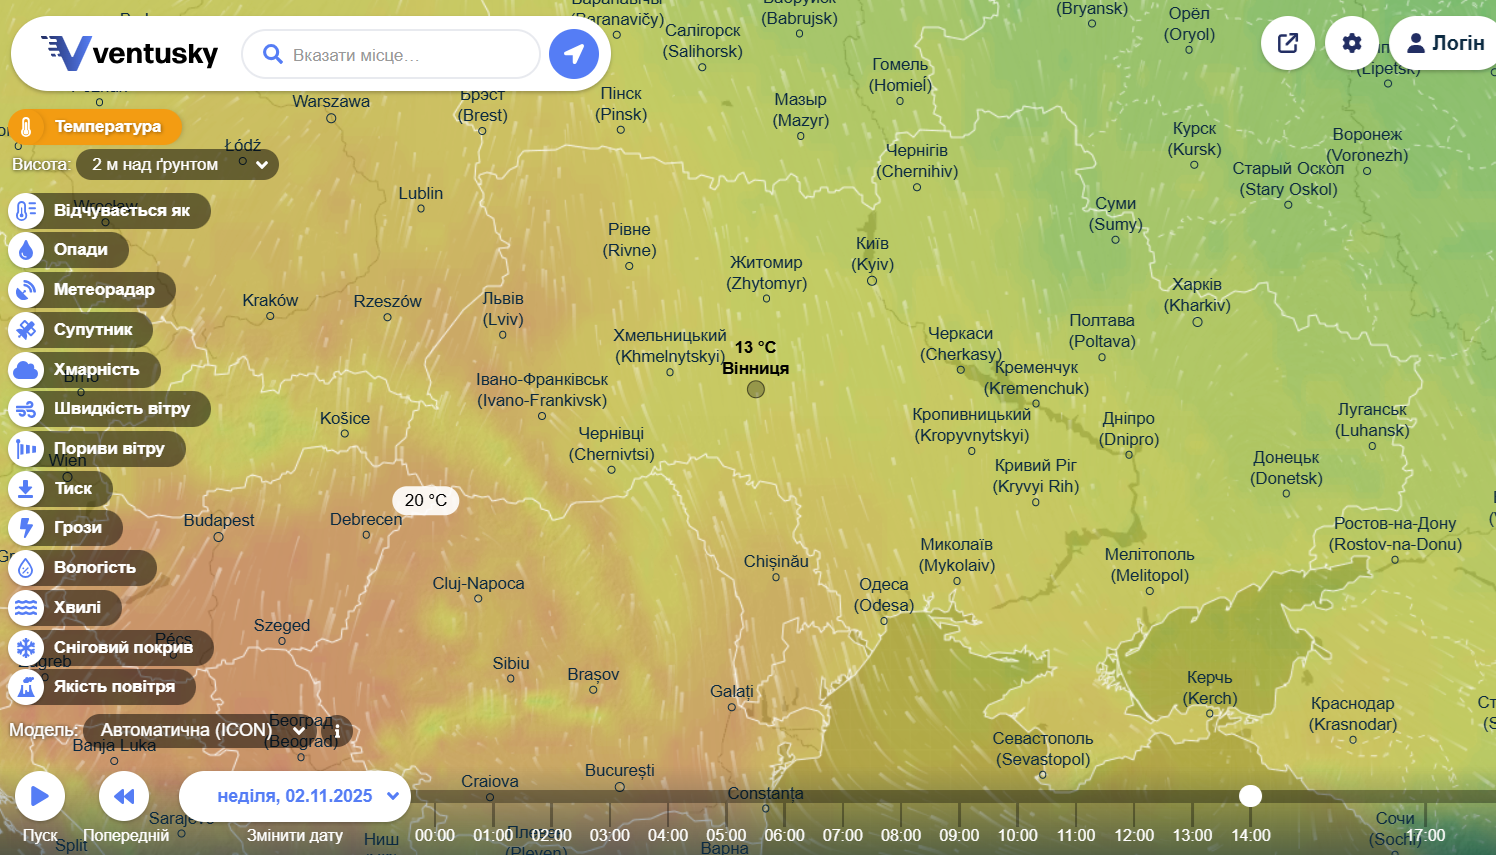Open the model dropdown Автоматична (ICON)
The height and width of the screenshot is (855, 1496).
pos(200,731)
